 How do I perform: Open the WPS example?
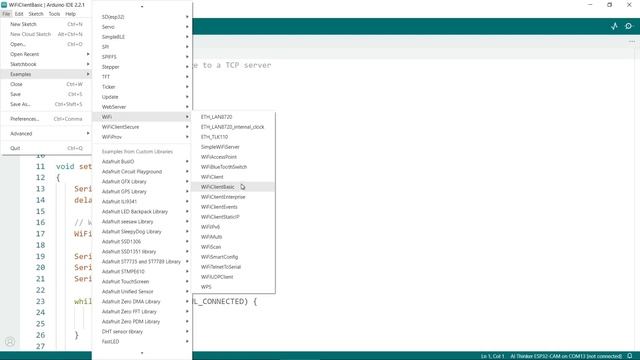pyautogui.click(x=233, y=287)
